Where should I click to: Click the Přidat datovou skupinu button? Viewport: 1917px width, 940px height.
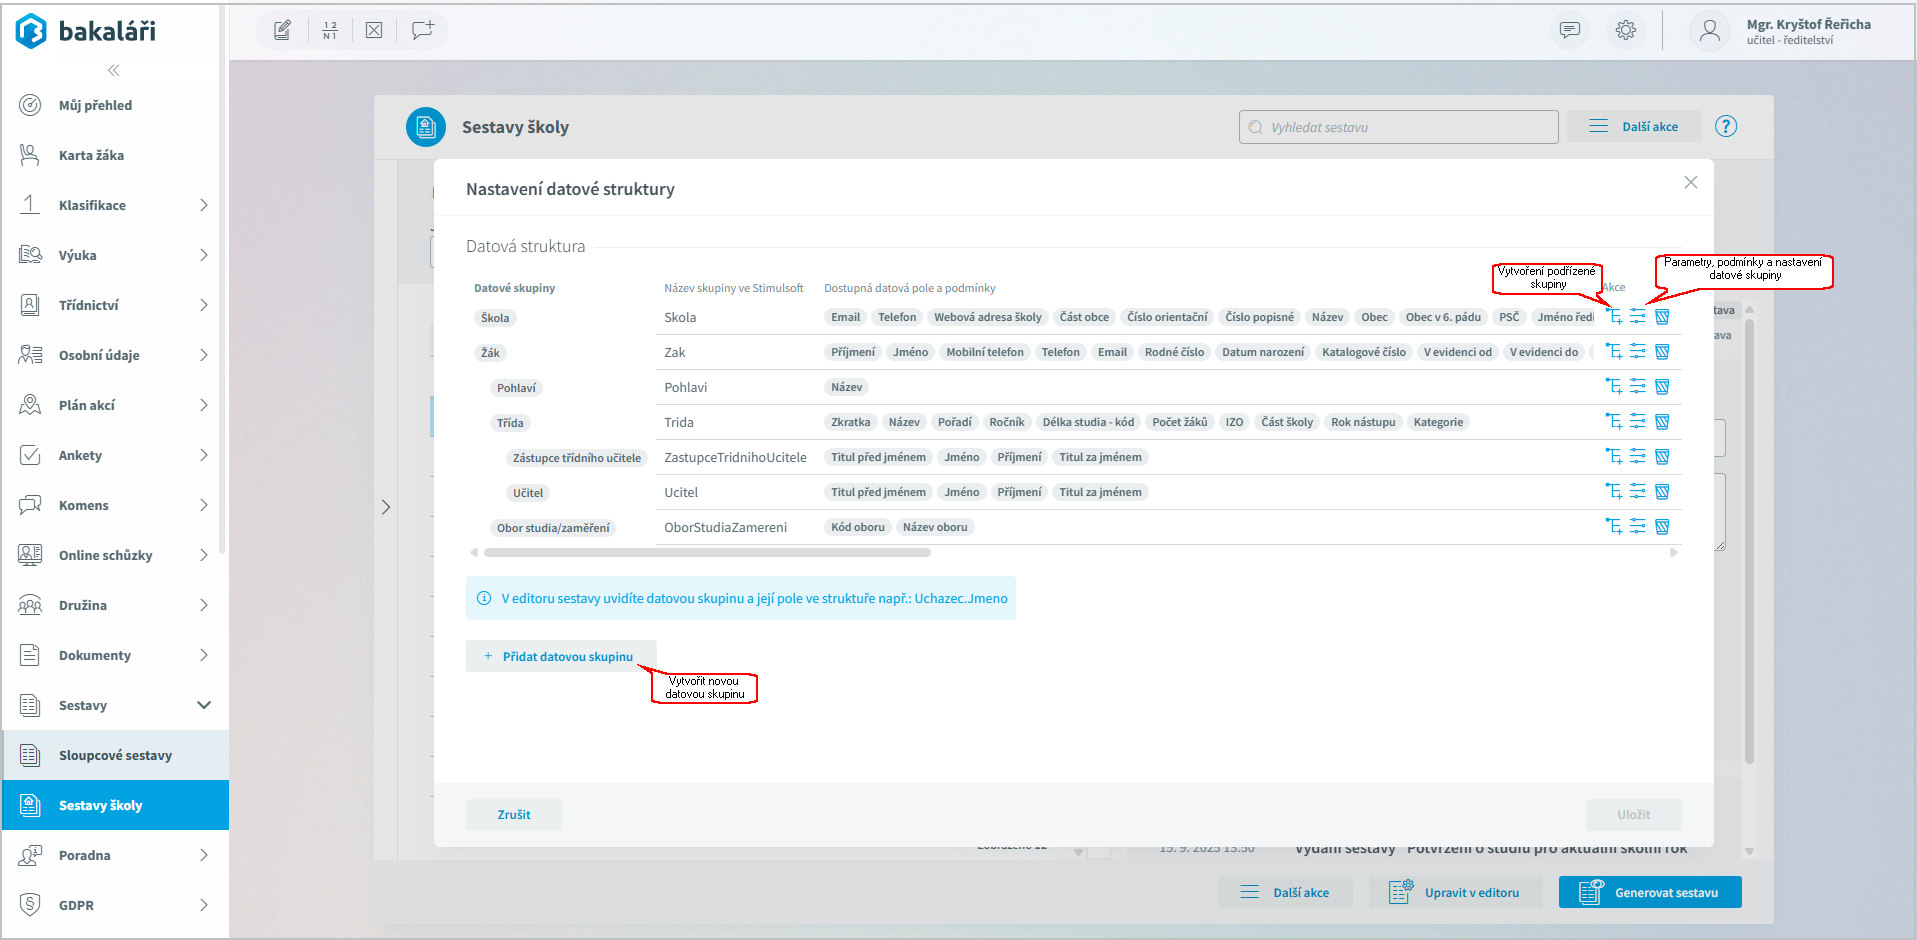(561, 657)
